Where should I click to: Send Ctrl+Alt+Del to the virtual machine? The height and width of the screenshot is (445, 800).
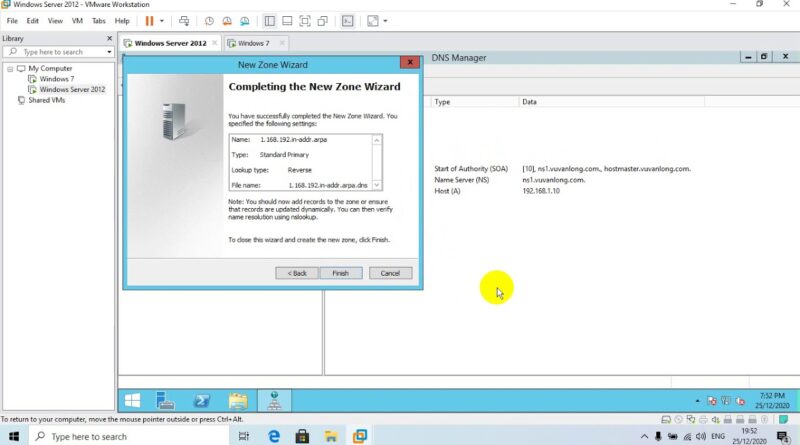coord(184,21)
